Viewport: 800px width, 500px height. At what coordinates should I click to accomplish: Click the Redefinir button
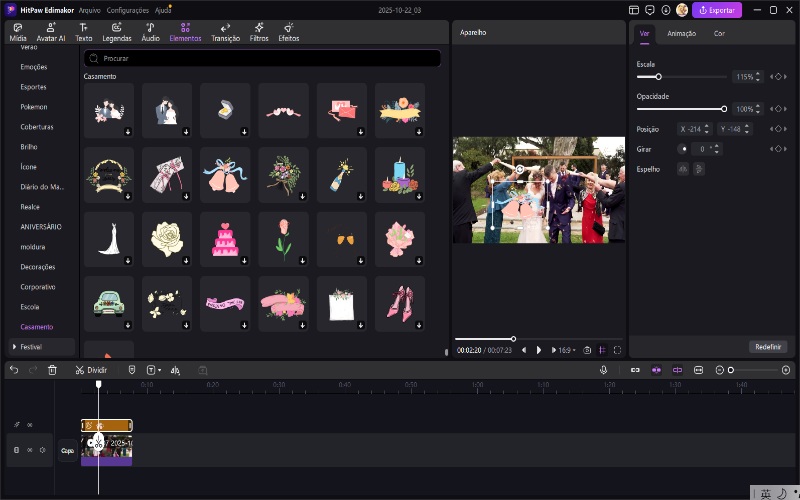[768, 347]
